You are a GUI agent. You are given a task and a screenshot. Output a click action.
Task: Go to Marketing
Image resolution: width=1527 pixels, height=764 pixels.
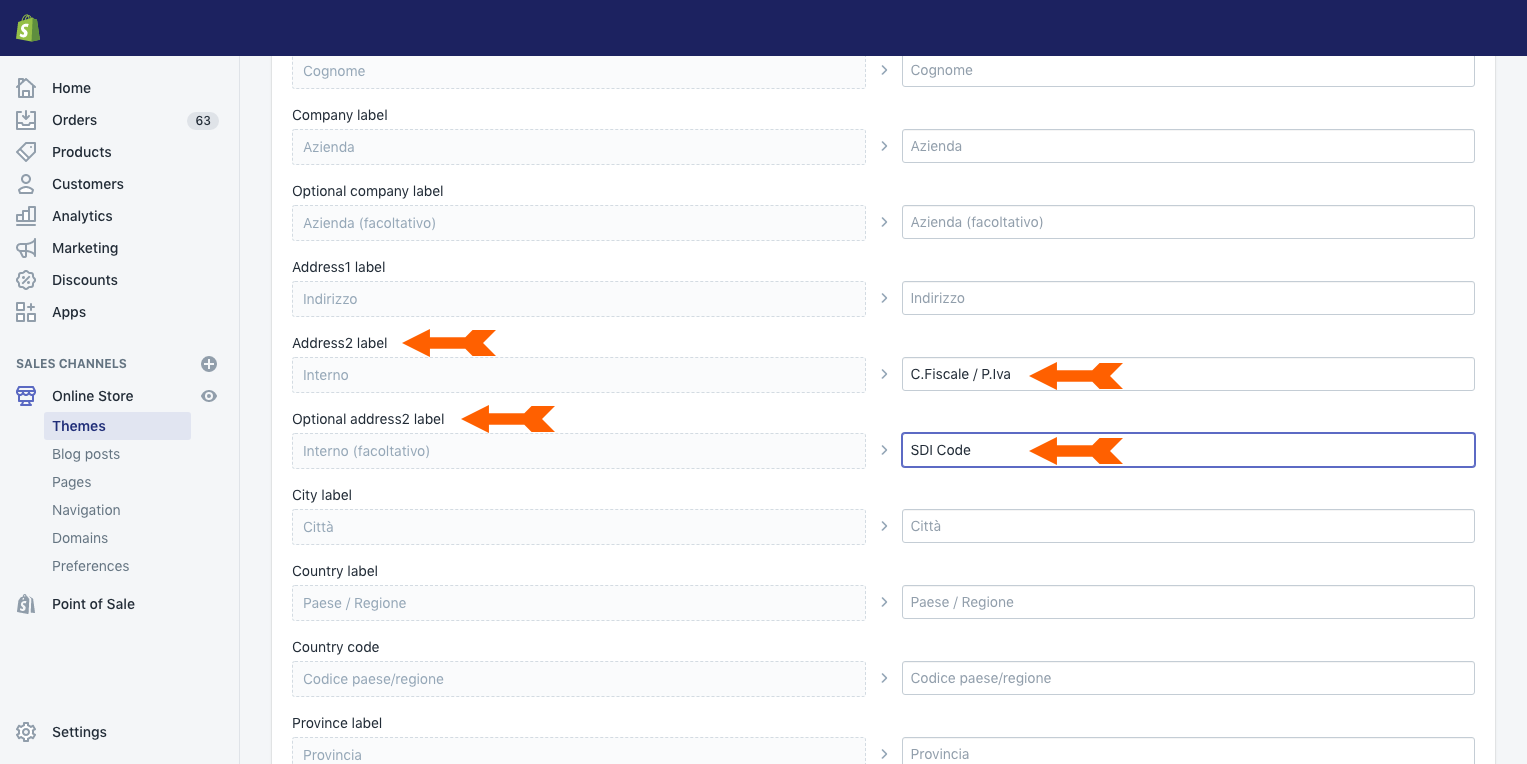point(85,248)
